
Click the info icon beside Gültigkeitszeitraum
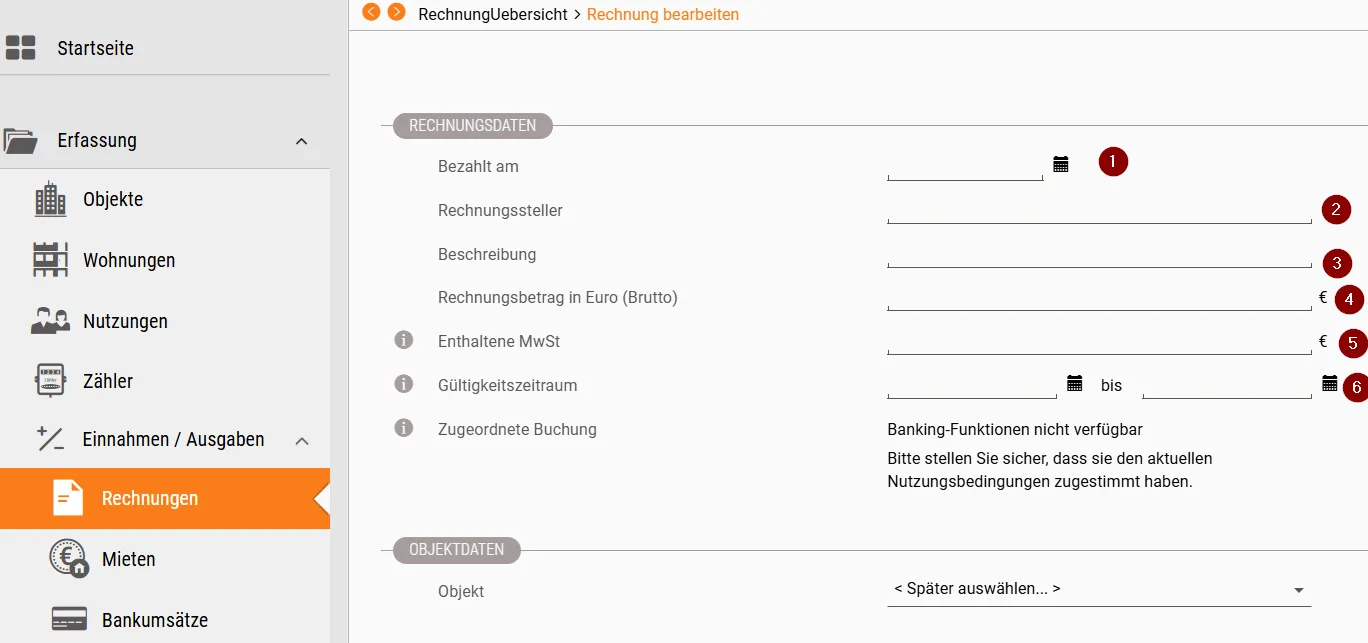(404, 385)
